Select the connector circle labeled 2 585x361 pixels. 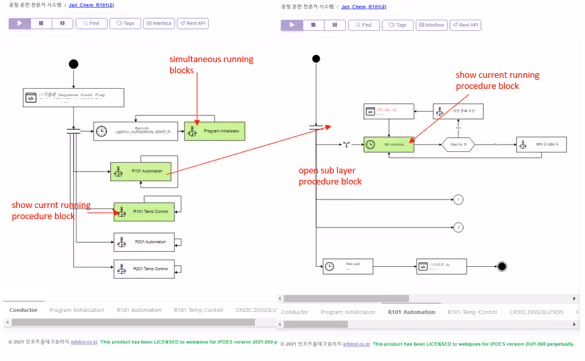point(458,227)
